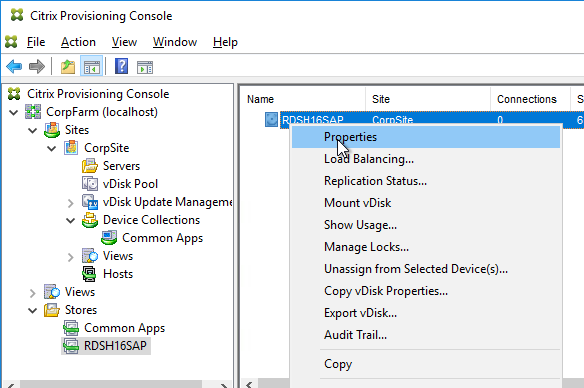The image size is (584, 388).
Task: Choose Load Balancing... from context menu
Action: click(x=426, y=159)
